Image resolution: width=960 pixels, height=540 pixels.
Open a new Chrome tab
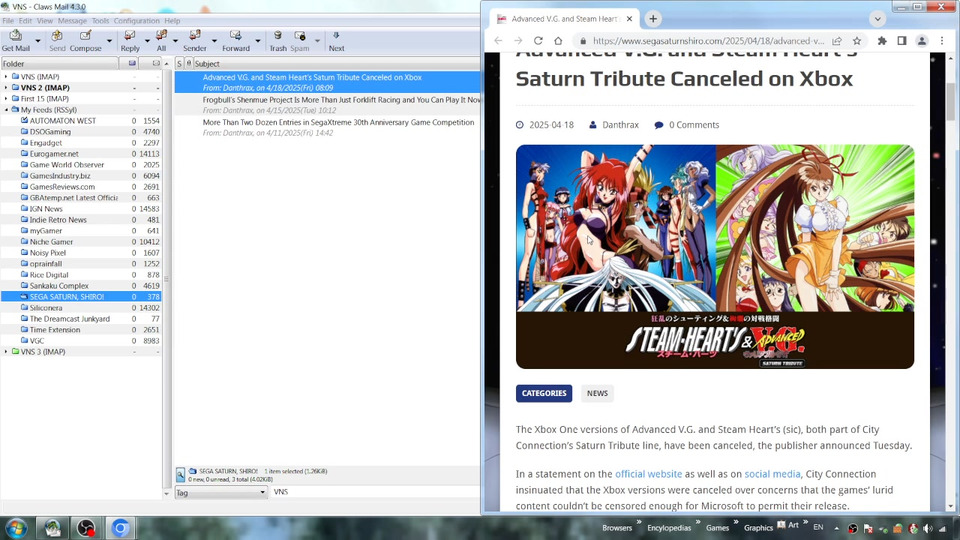pos(653,19)
